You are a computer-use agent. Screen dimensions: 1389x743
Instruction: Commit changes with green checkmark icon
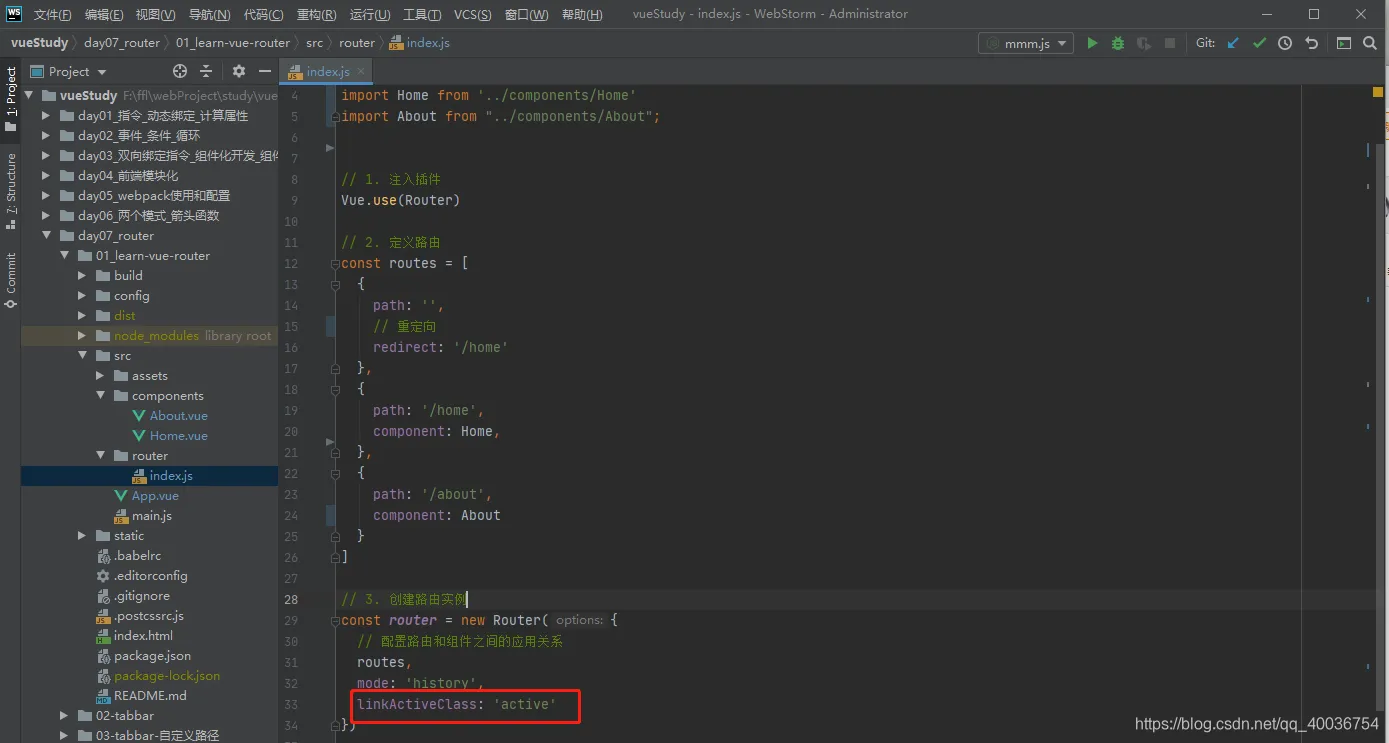[1259, 43]
